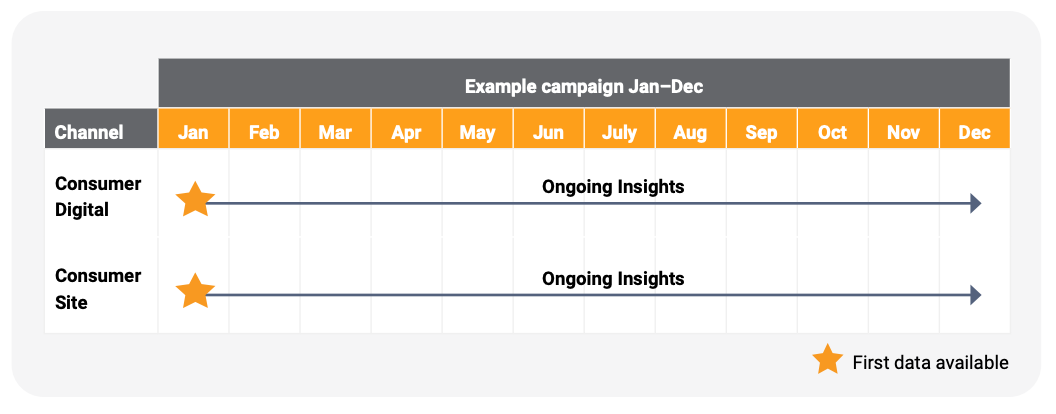Select the Mar month header

[335, 132]
